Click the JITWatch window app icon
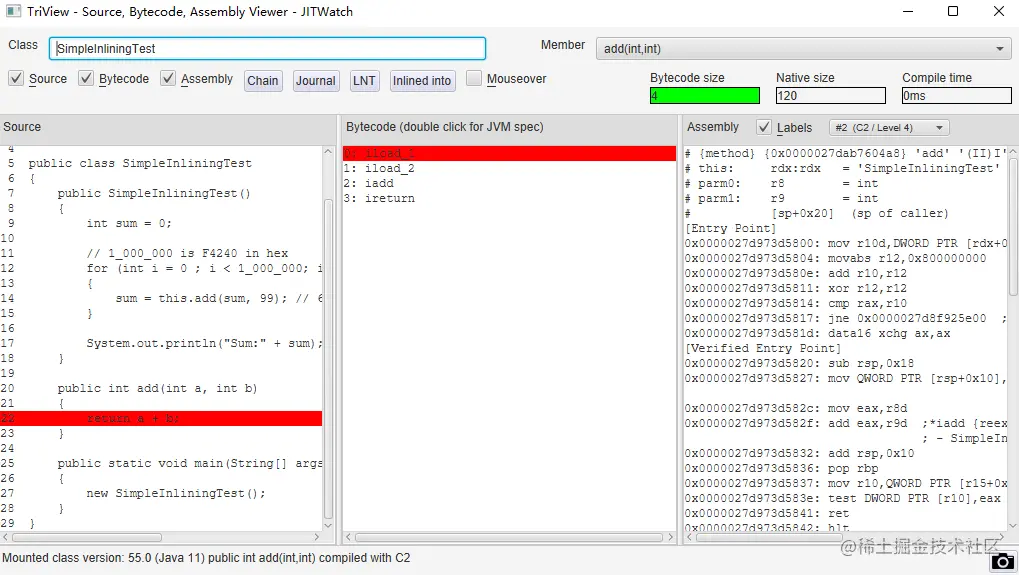Image resolution: width=1019 pixels, height=575 pixels. [x=13, y=11]
